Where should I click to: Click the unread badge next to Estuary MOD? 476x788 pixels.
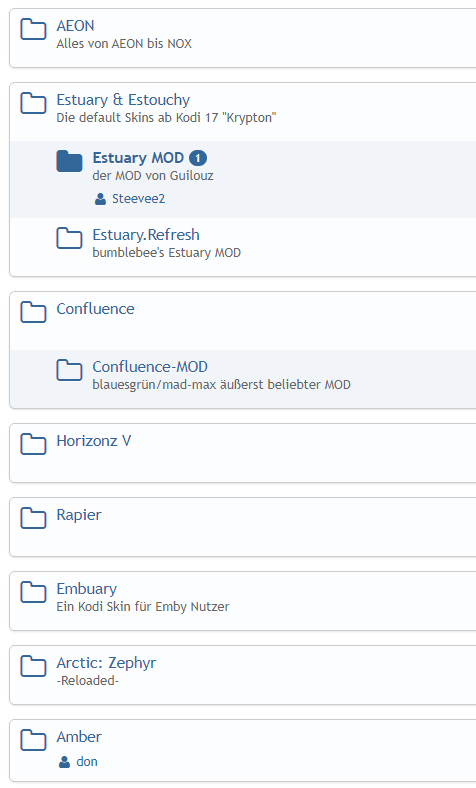coord(198,158)
